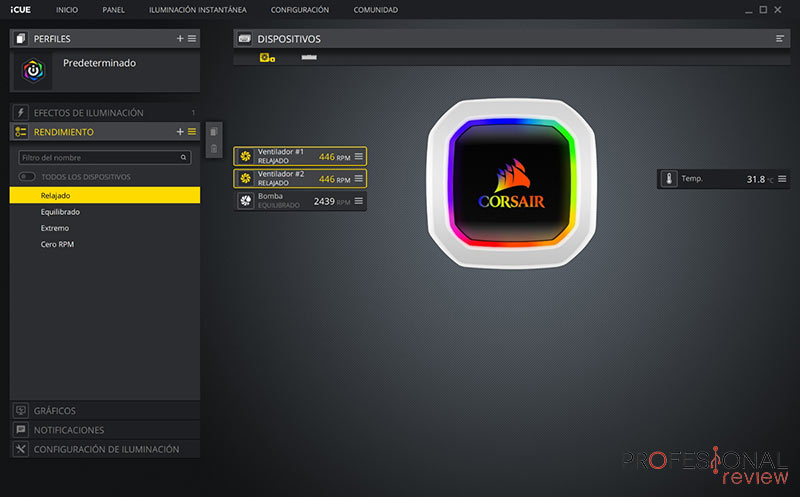Expand Configuración de Iluminación section

105,450
